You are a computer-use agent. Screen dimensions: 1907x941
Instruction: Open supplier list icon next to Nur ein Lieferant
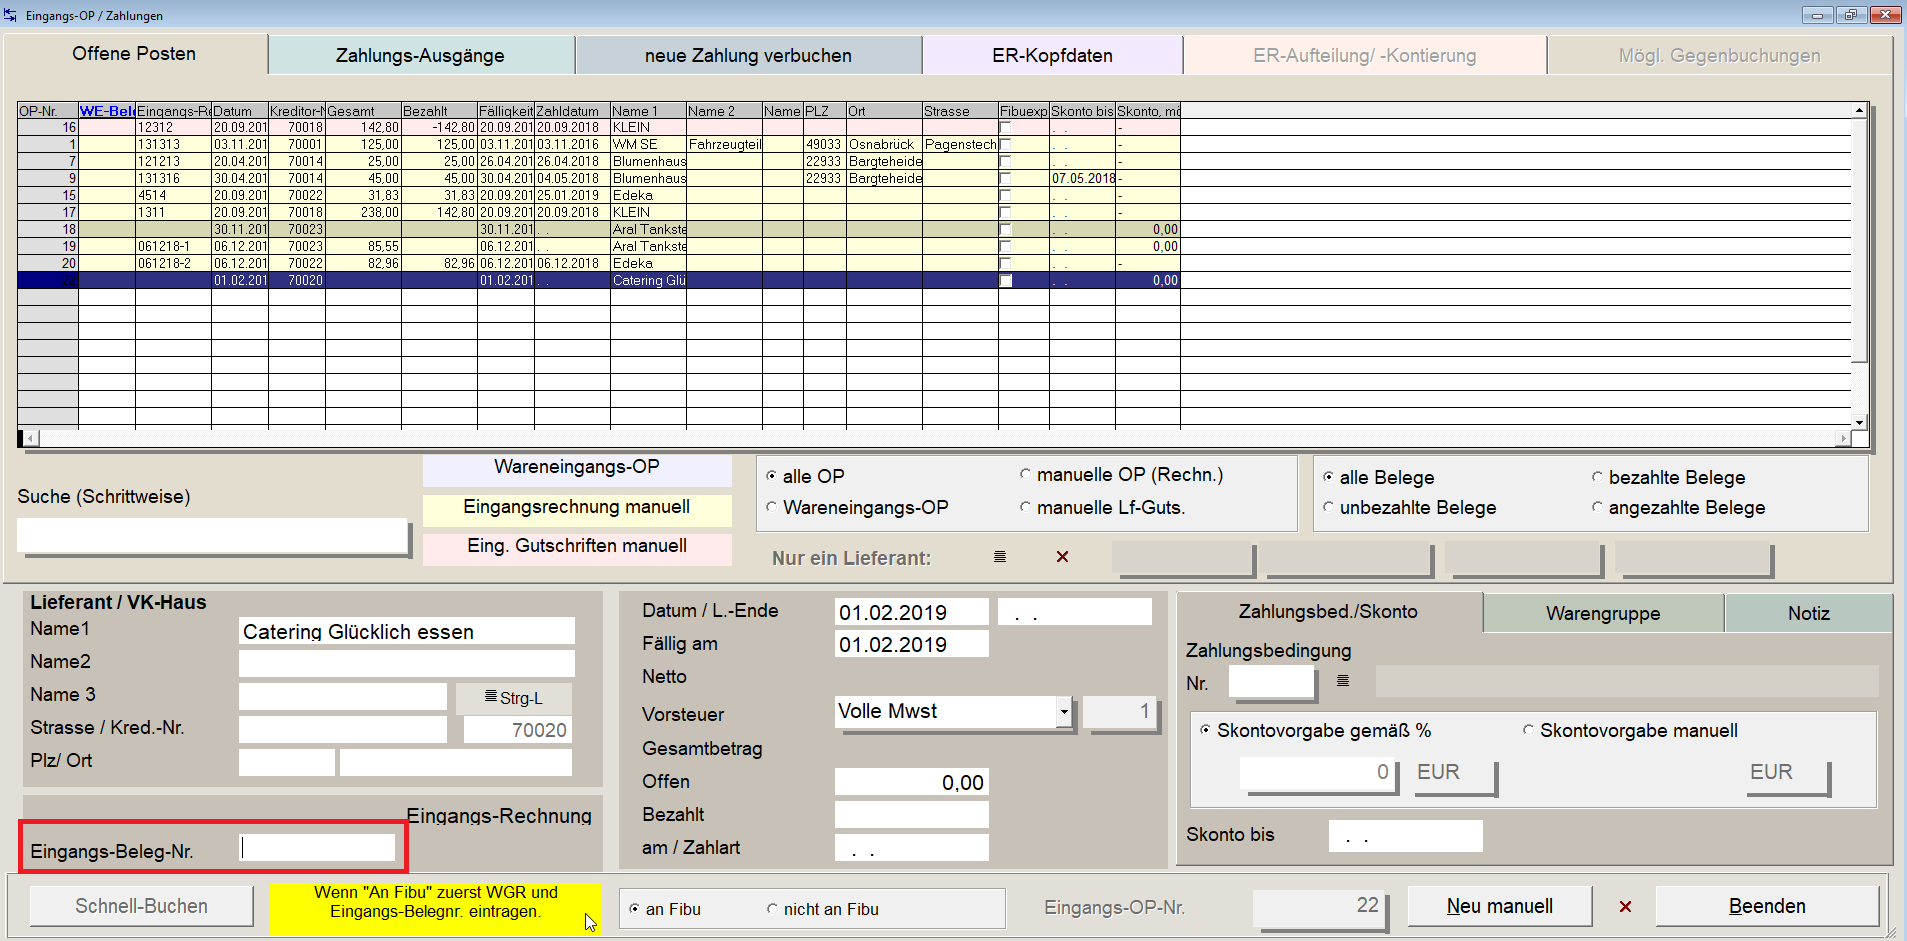pos(1000,557)
